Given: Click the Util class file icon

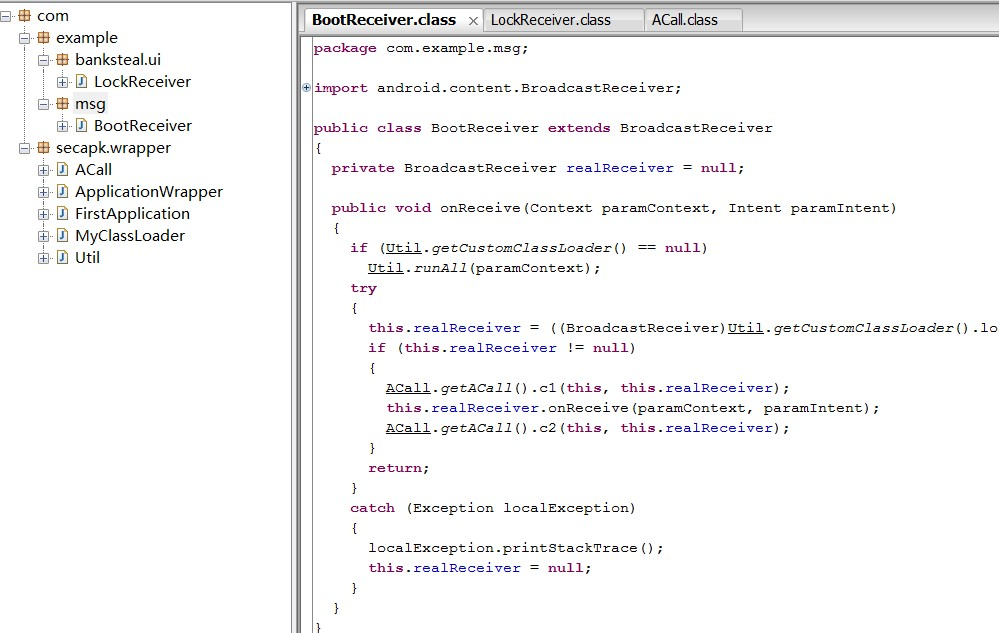Looking at the screenshot, I should [62, 257].
